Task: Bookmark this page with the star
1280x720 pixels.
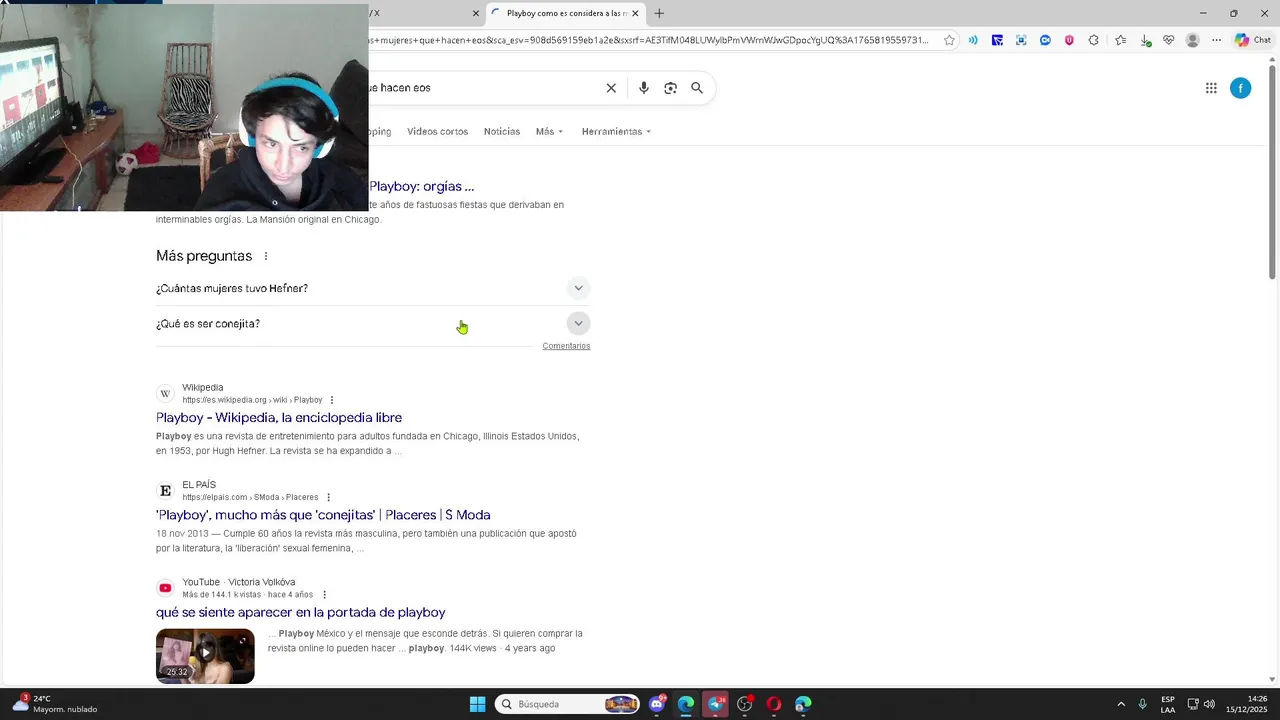Action: coord(949,40)
